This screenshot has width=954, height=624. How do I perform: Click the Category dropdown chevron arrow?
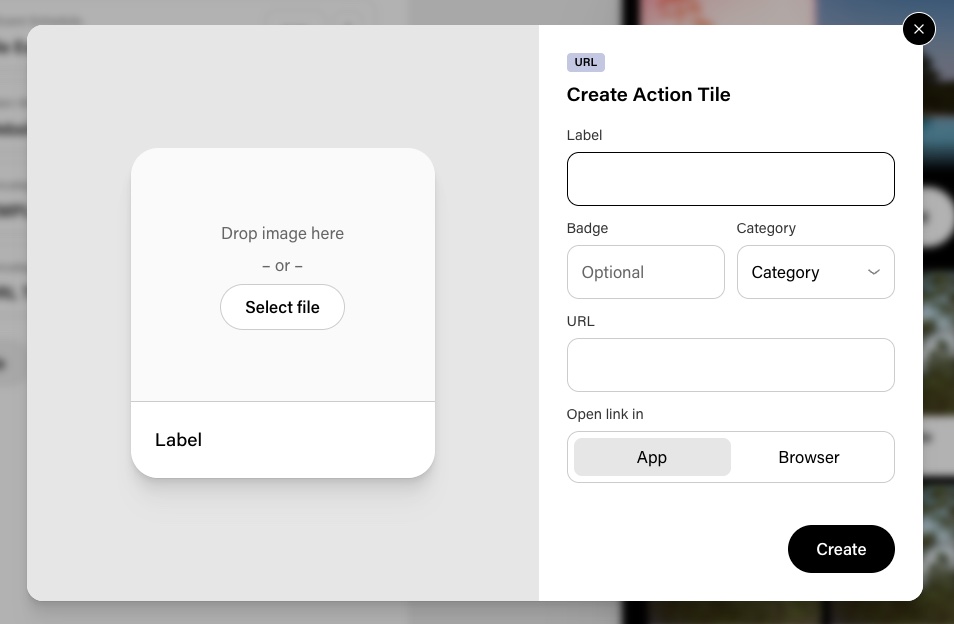(873, 272)
